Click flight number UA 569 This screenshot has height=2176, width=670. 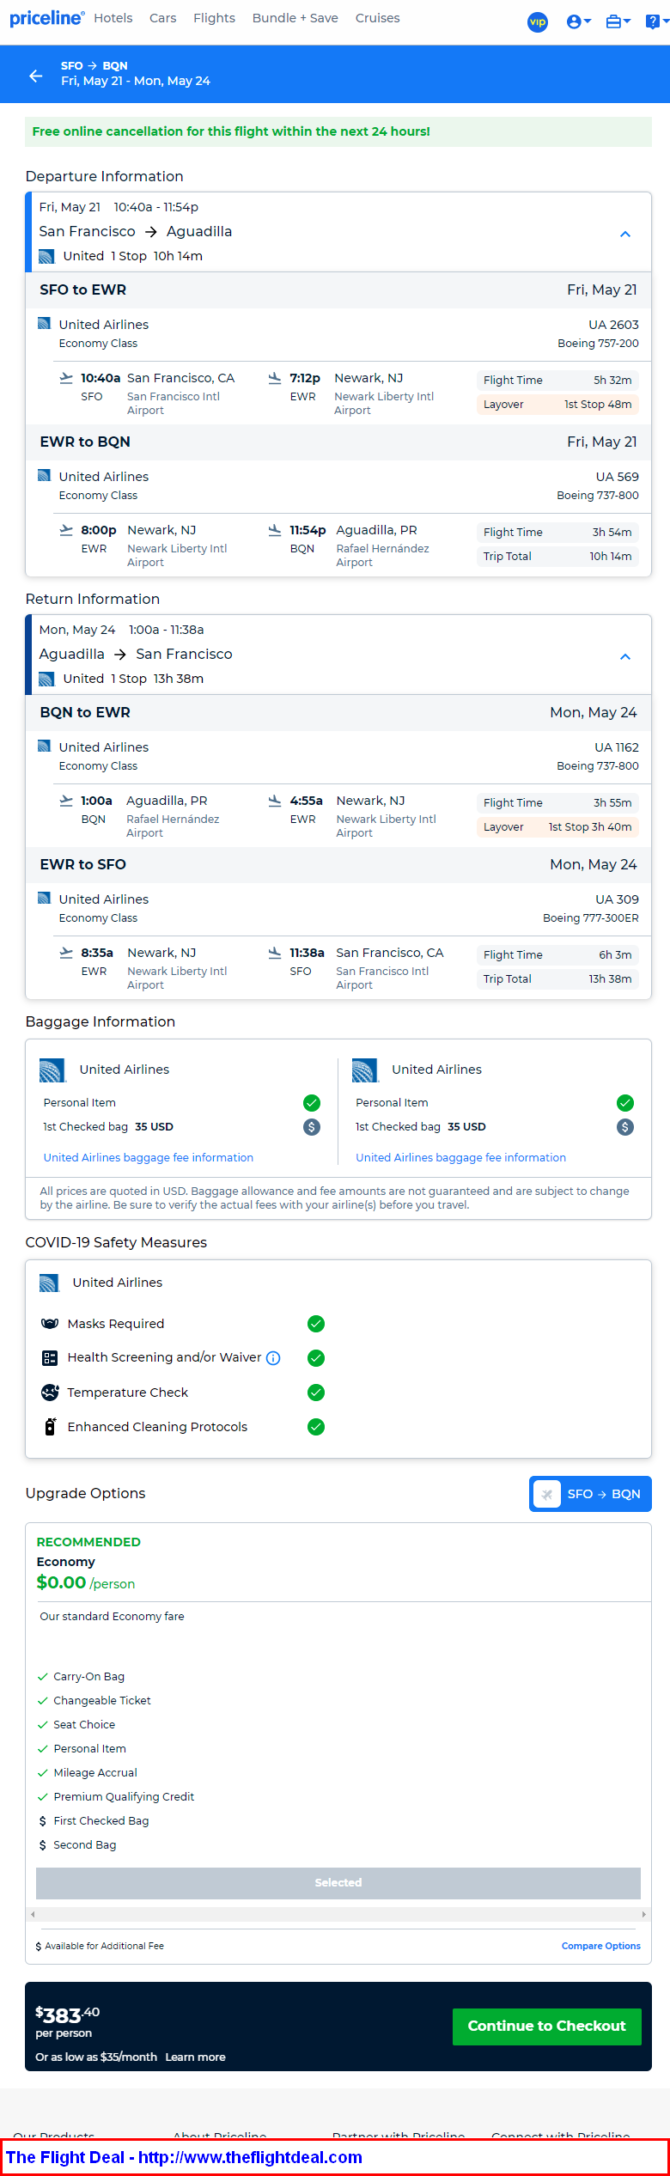[x=618, y=477]
